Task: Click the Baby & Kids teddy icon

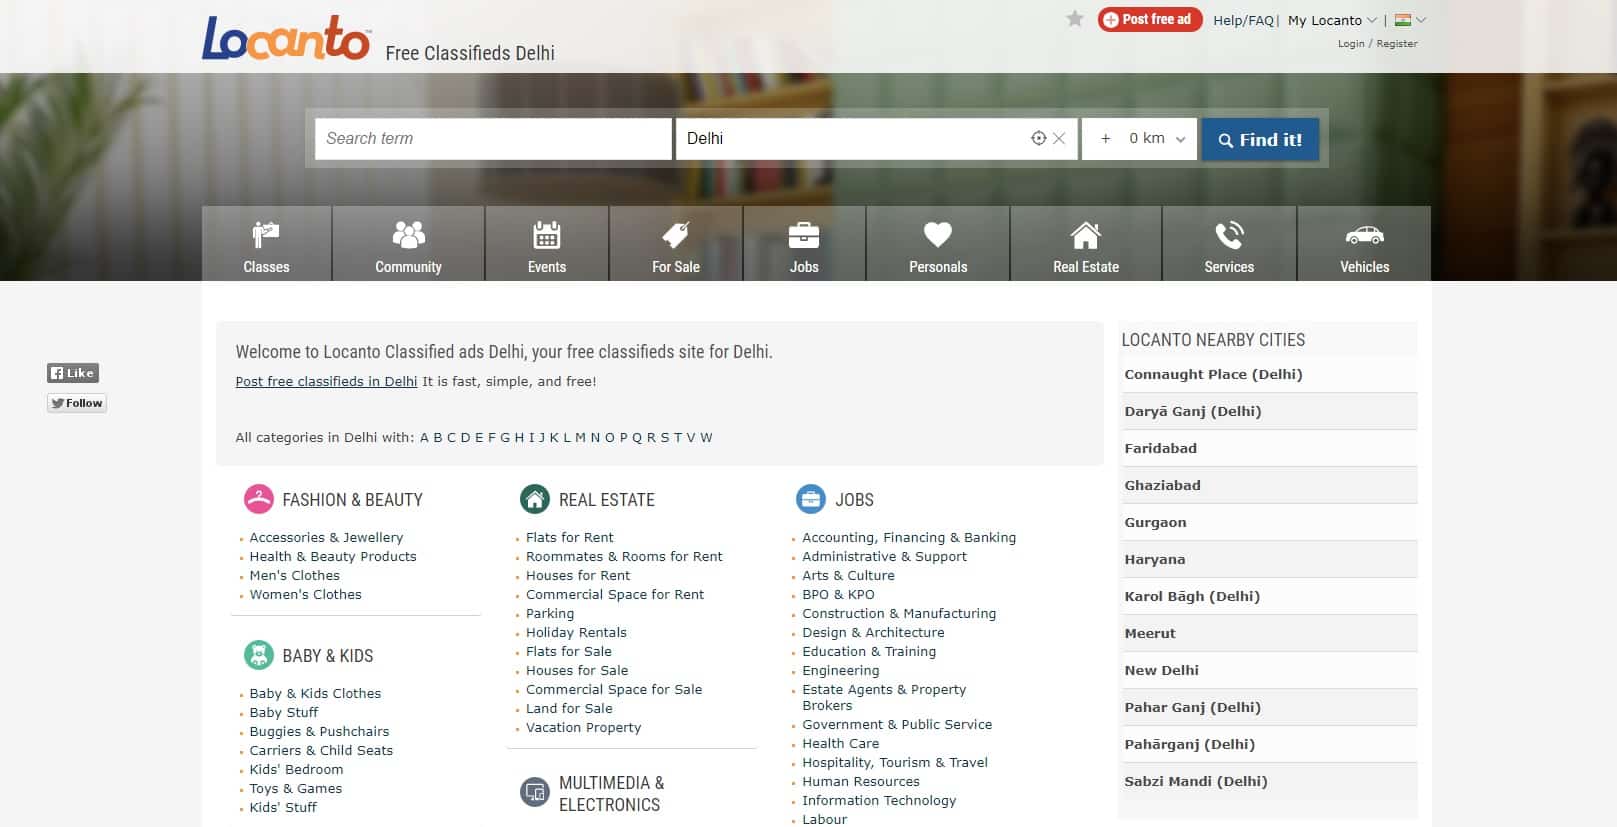Action: point(259,655)
